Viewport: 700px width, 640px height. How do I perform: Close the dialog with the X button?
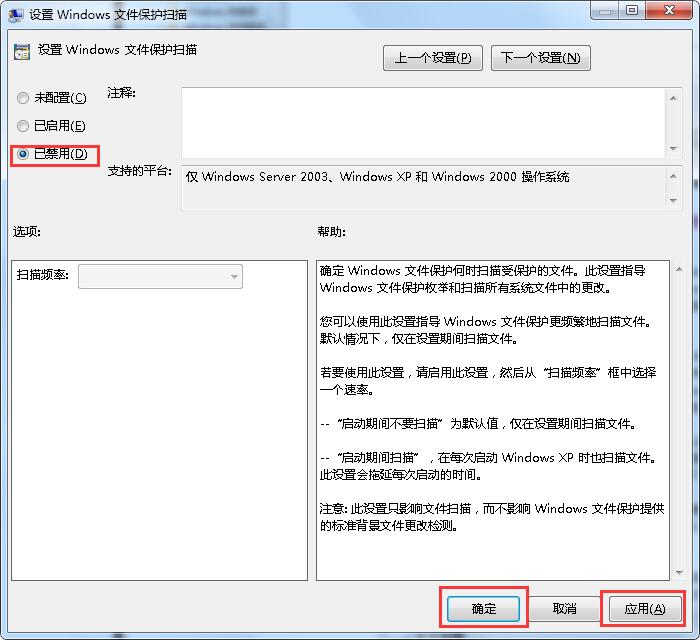pyautogui.click(x=668, y=11)
